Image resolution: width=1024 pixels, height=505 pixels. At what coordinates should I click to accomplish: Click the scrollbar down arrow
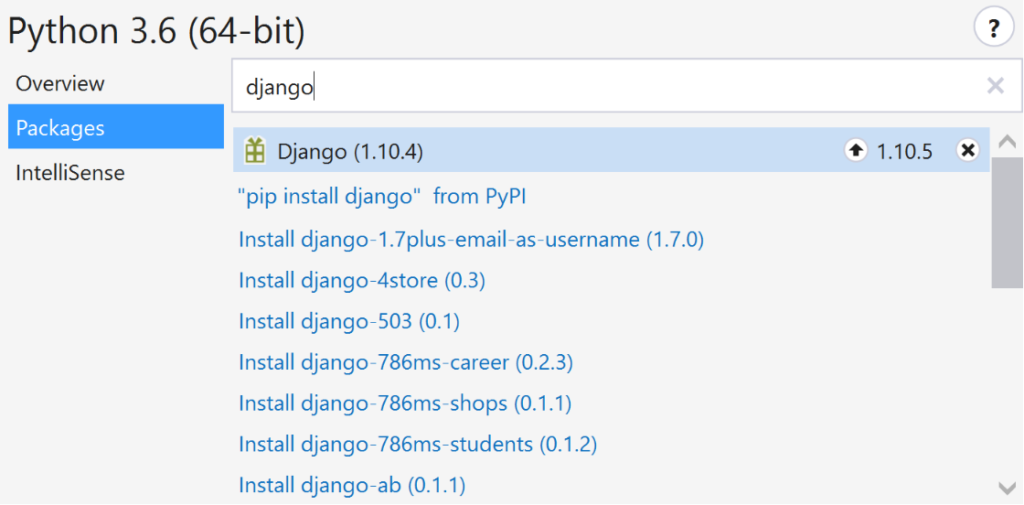(x=1007, y=487)
